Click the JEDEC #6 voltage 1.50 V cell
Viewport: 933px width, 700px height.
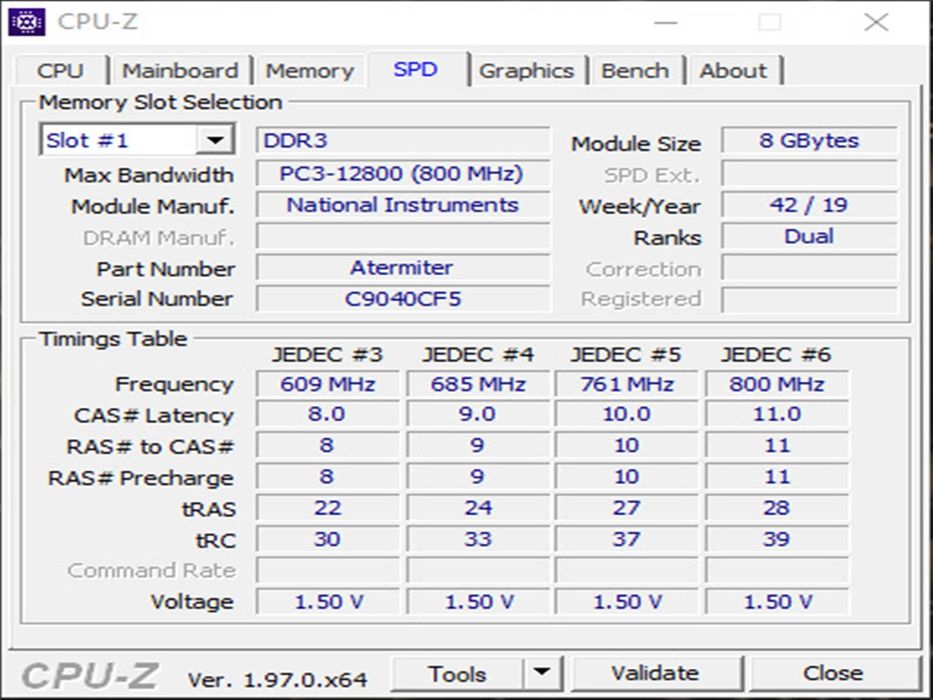pos(777,602)
